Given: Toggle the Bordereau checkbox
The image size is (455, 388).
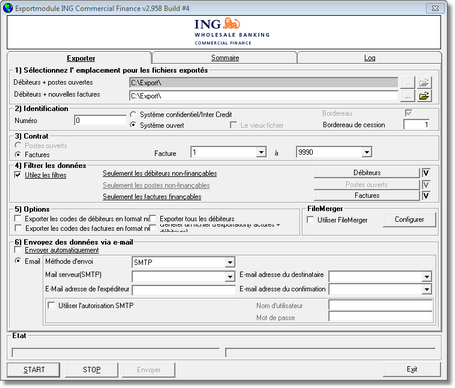Looking at the screenshot, I should [x=408, y=113].
